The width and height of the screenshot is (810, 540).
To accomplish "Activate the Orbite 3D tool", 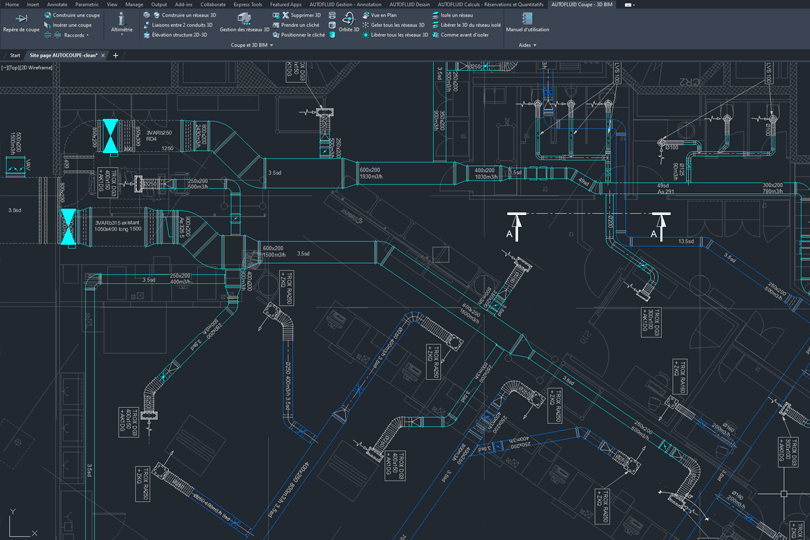I will [348, 20].
